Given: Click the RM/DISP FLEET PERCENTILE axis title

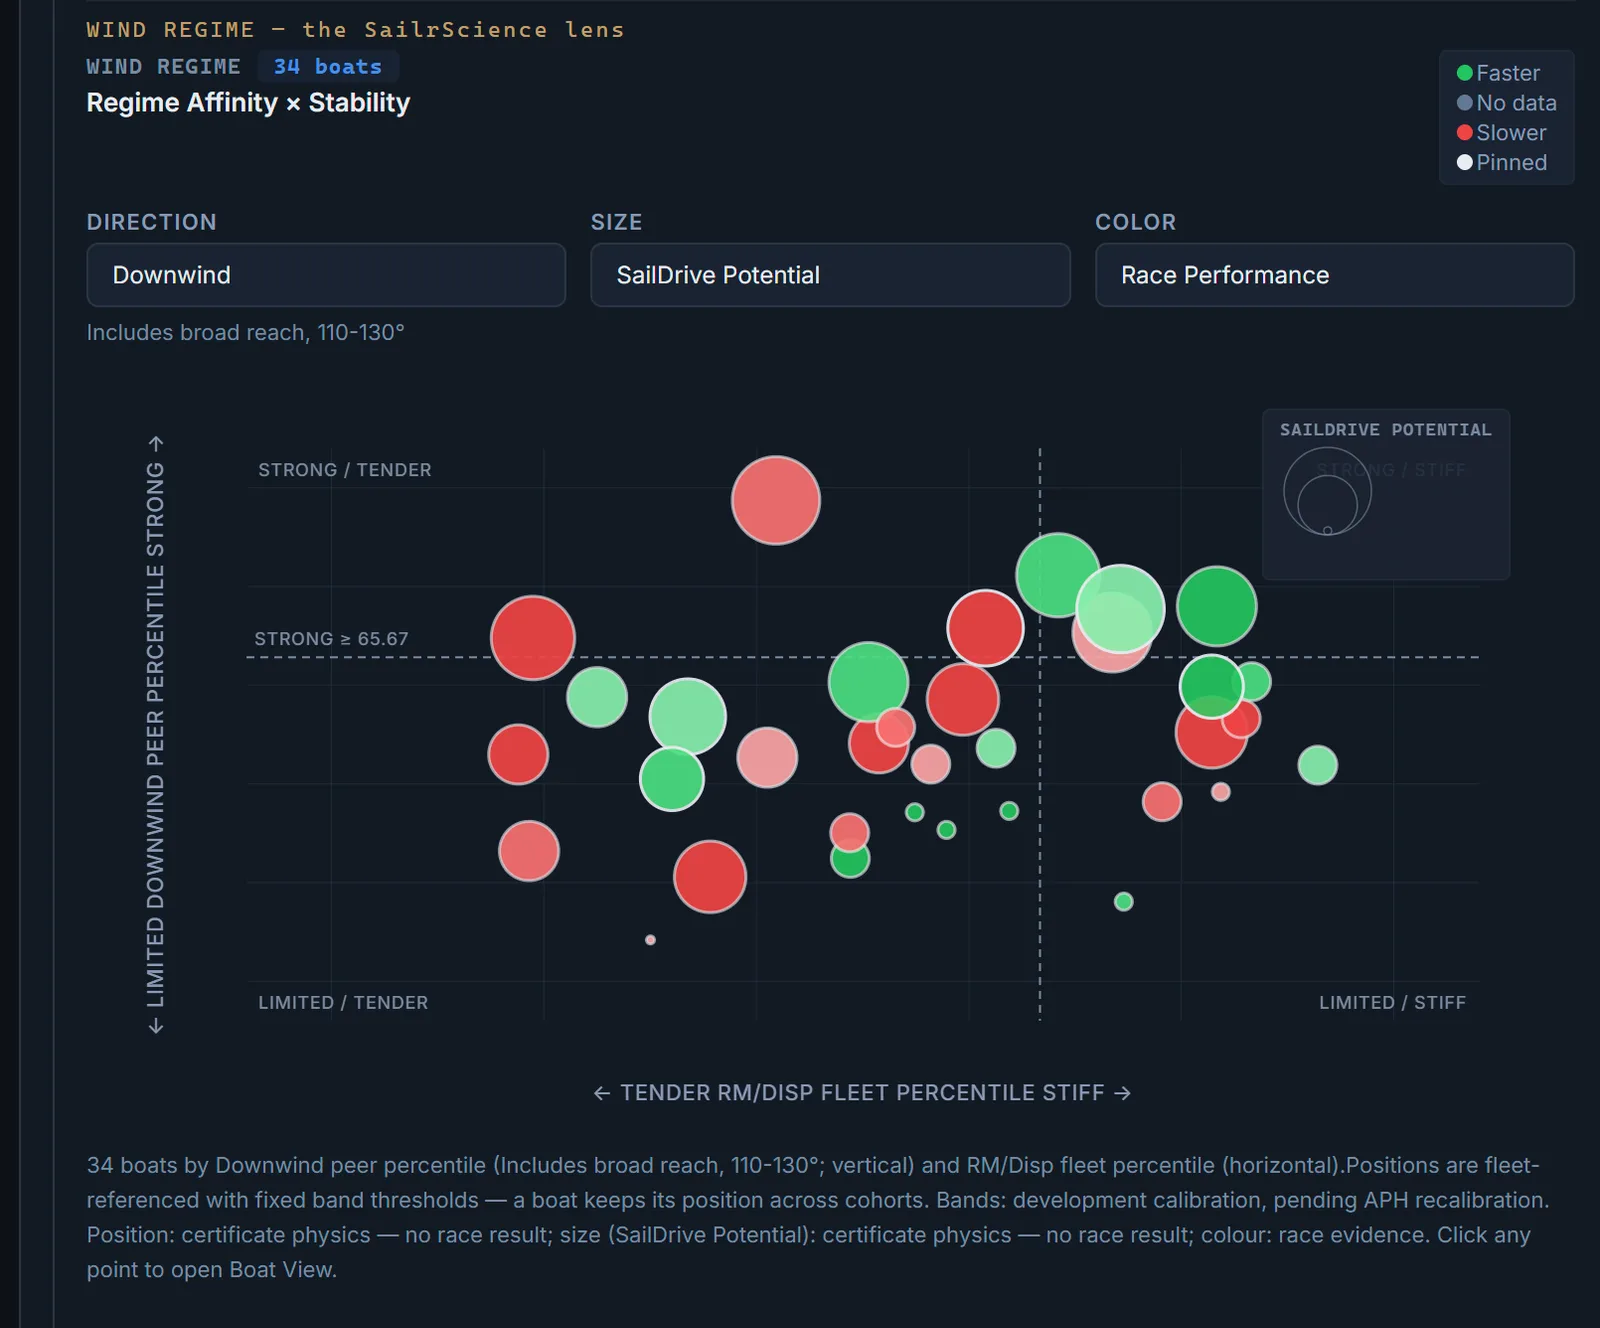Looking at the screenshot, I should coord(862,1093).
